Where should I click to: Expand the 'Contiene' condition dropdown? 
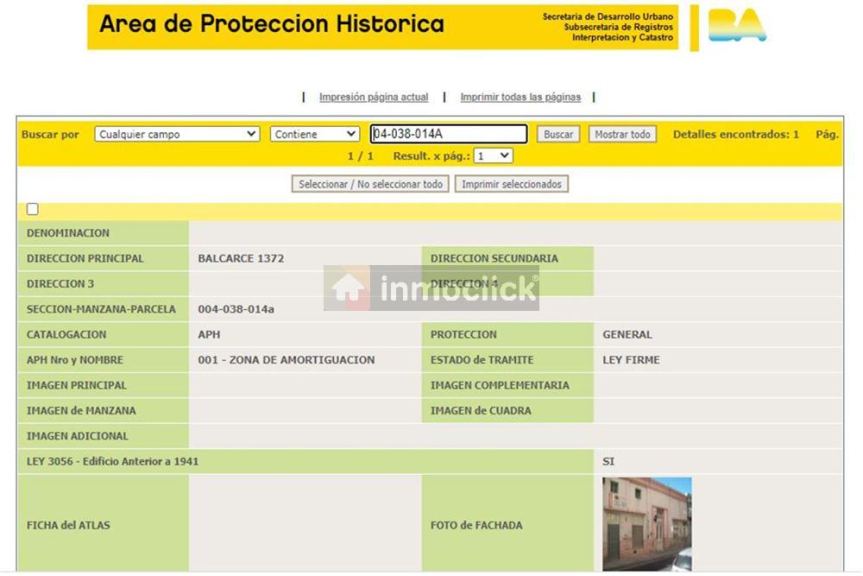pyautogui.click(x=314, y=134)
